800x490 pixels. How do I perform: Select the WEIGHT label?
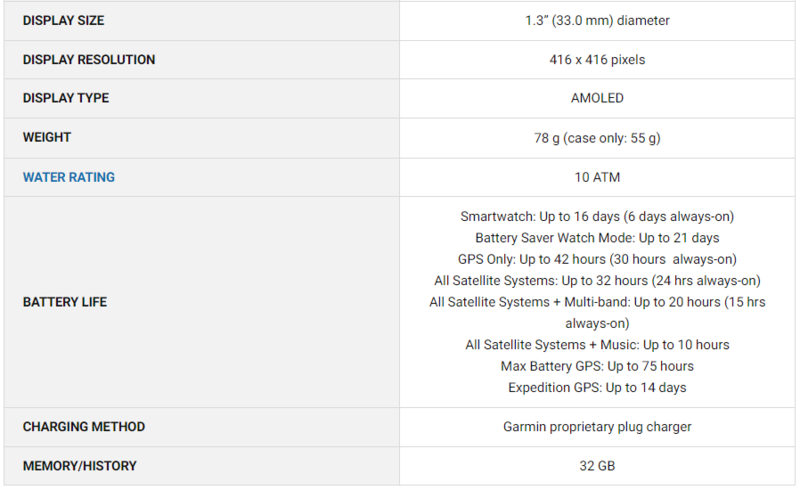pos(46,137)
